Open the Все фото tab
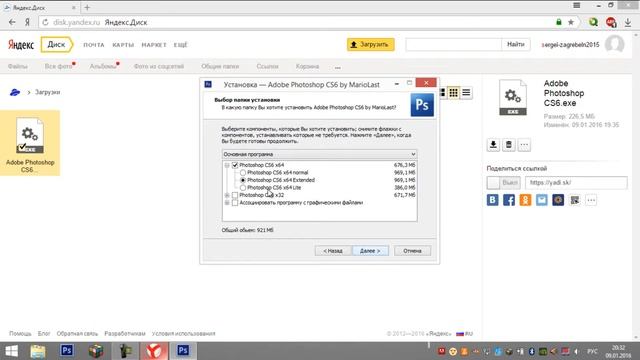Image resolution: width=640 pixels, height=360 pixels. [x=58, y=67]
